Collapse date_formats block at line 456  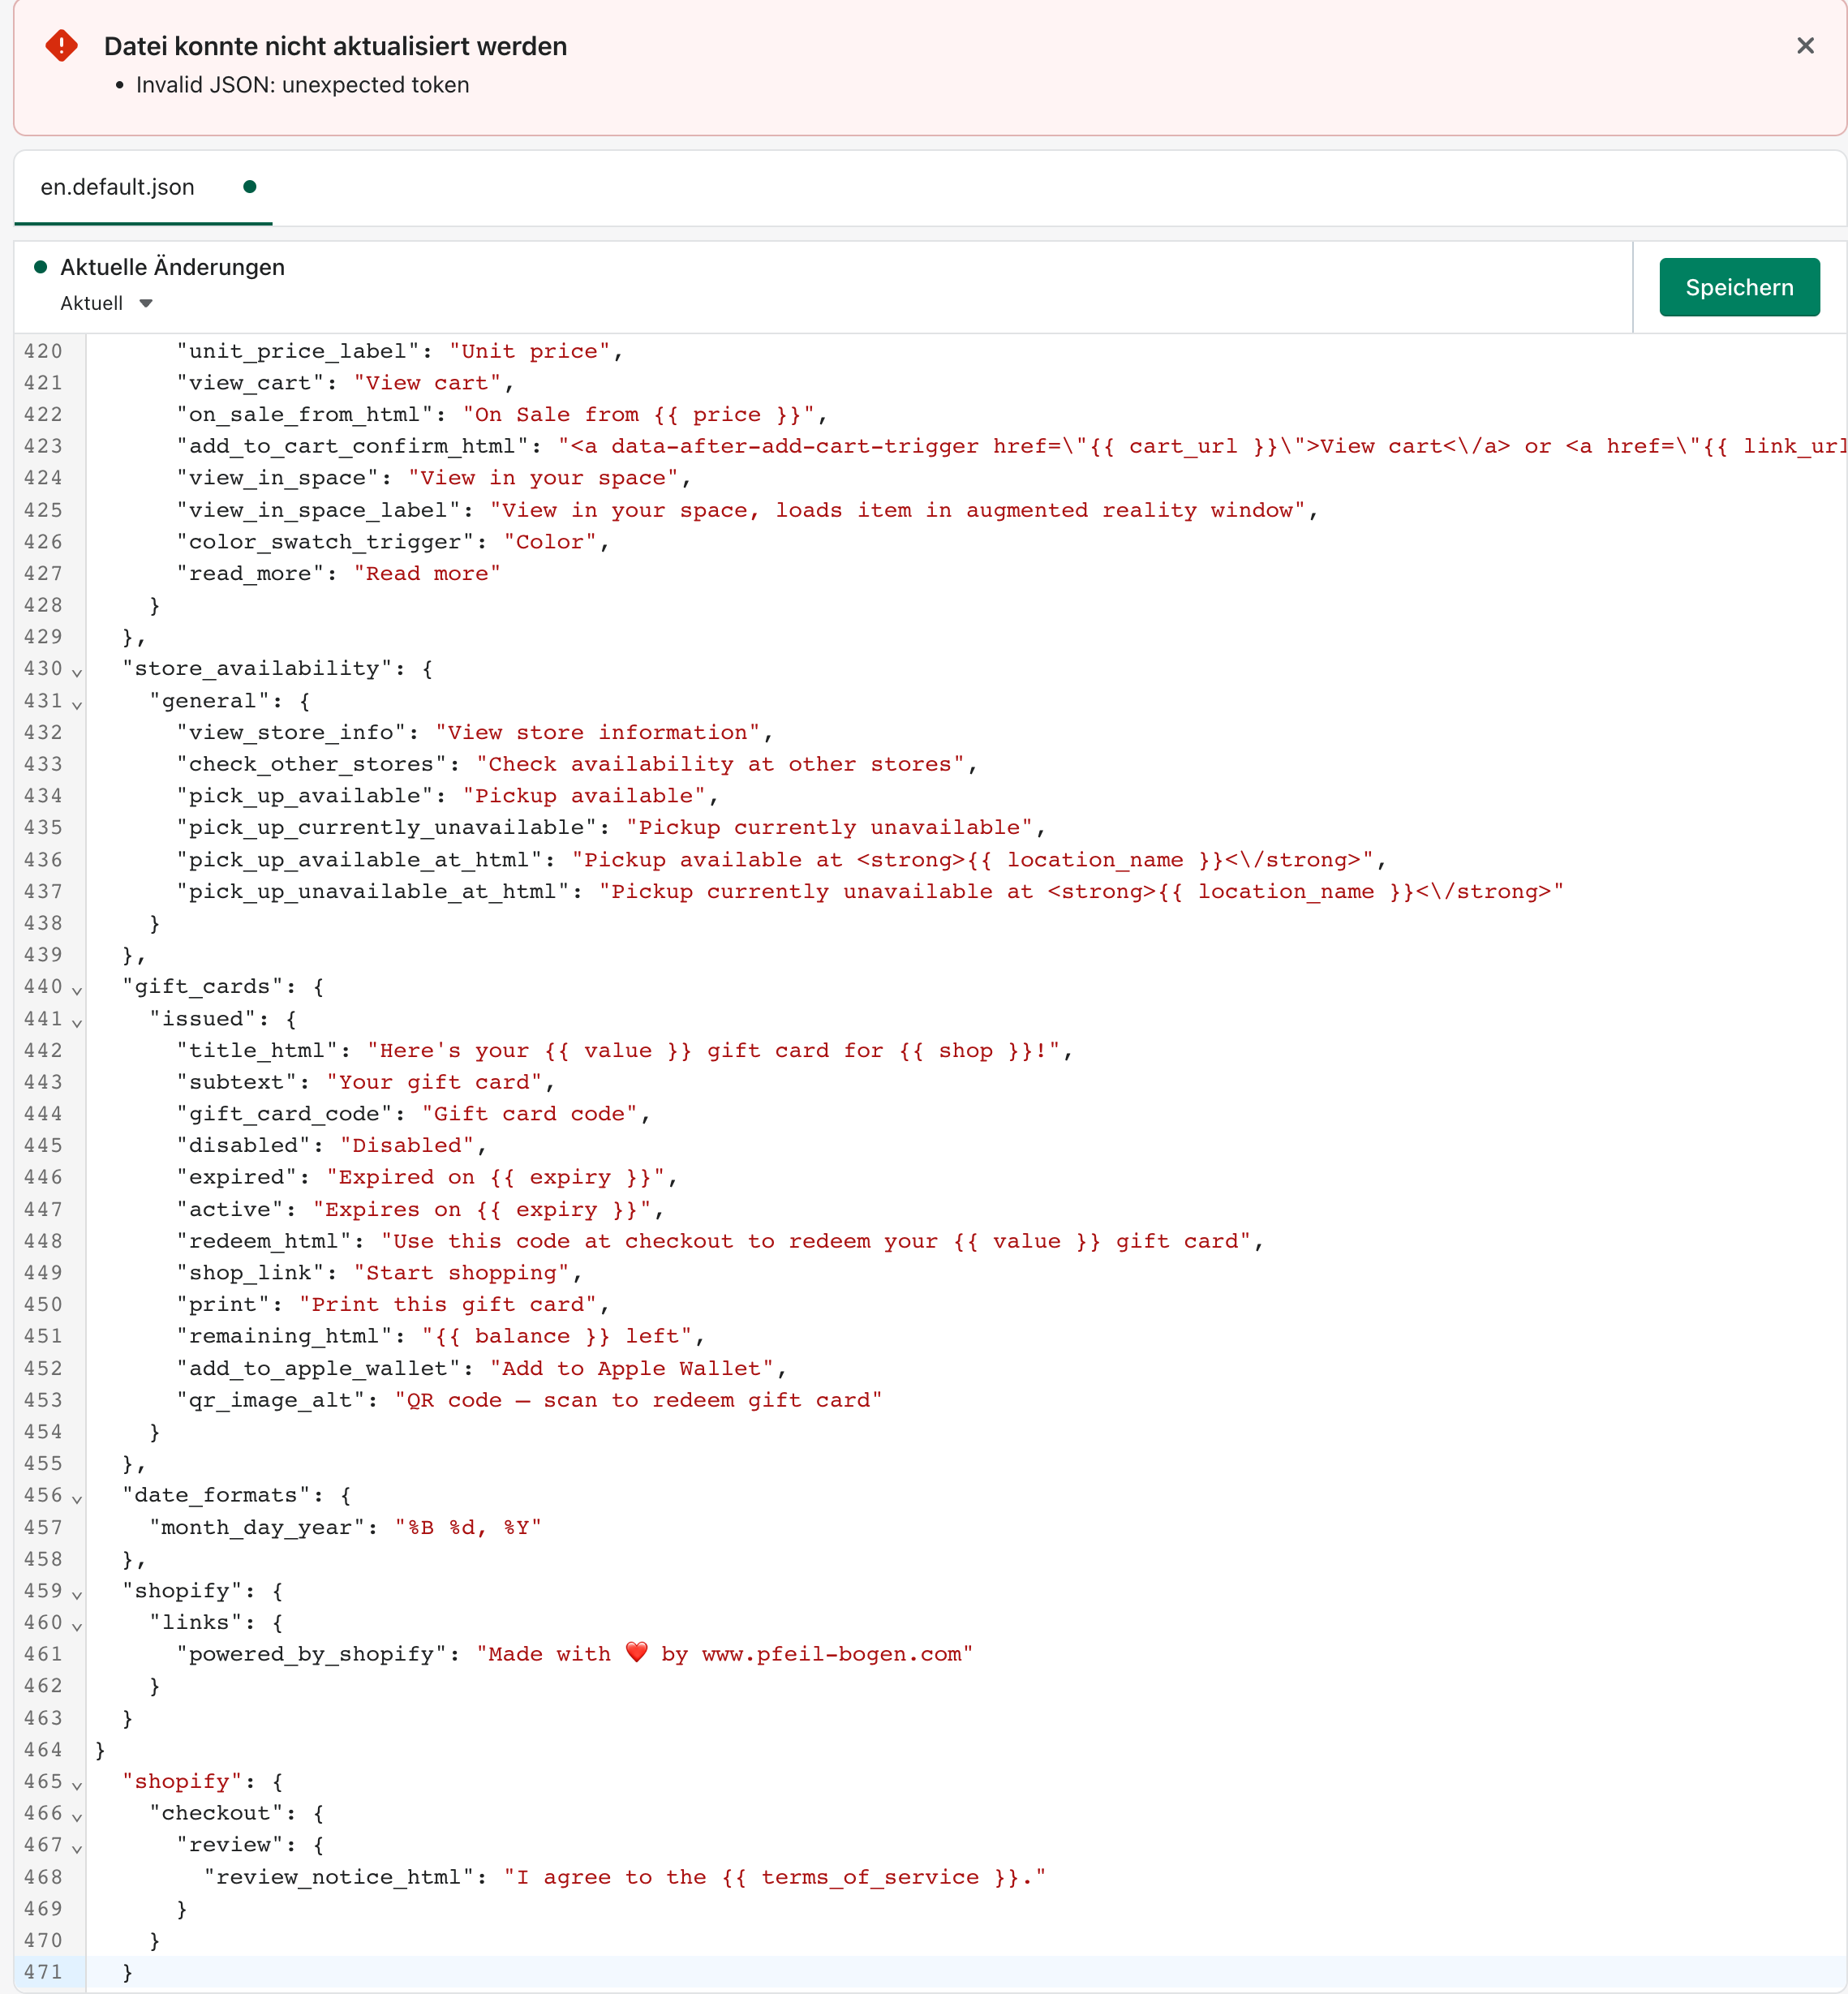pyautogui.click(x=77, y=1499)
